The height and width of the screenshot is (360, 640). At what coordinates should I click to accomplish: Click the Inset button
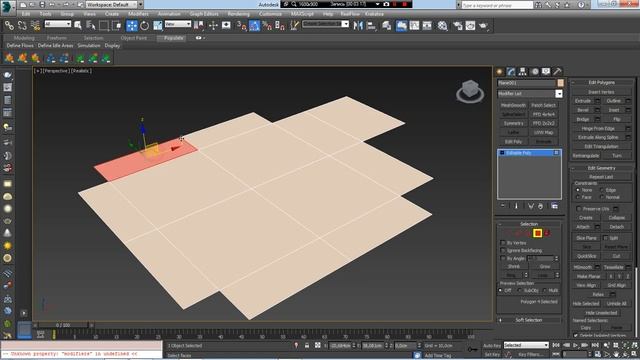pos(613,110)
